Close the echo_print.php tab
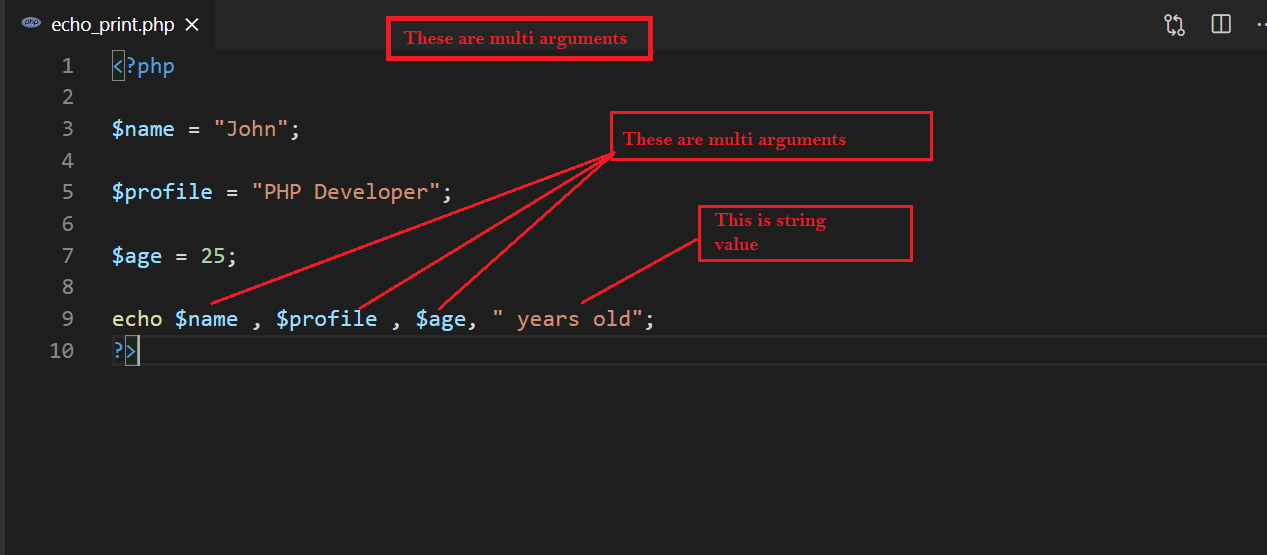 pyautogui.click(x=192, y=25)
